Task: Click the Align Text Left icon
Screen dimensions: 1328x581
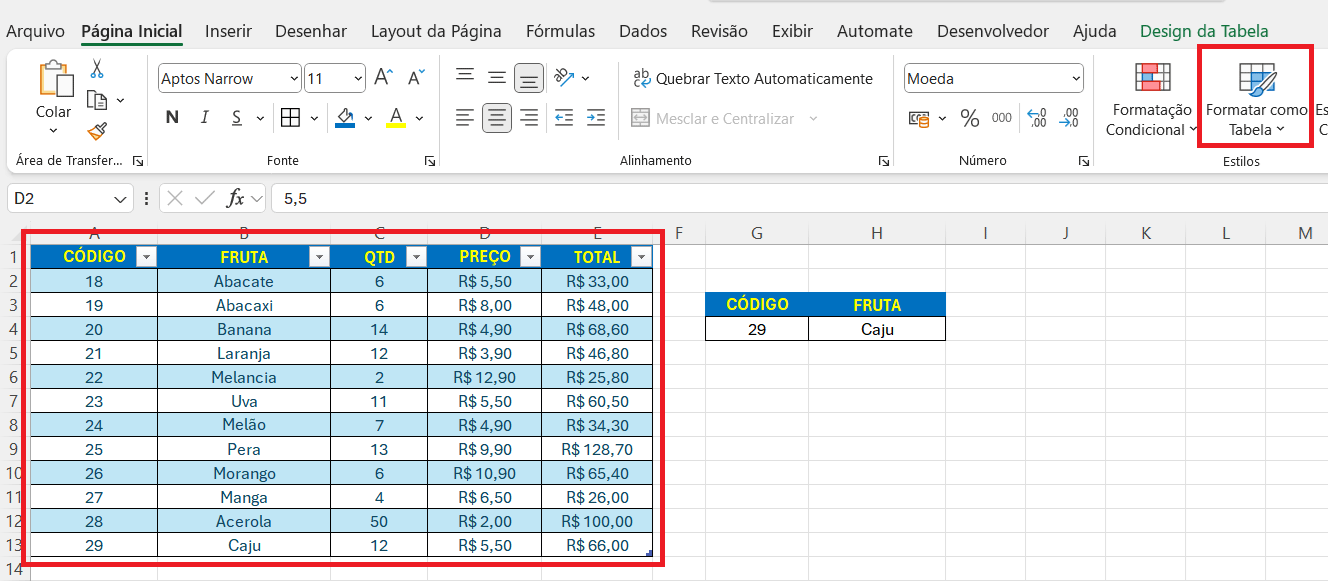Action: [x=464, y=118]
